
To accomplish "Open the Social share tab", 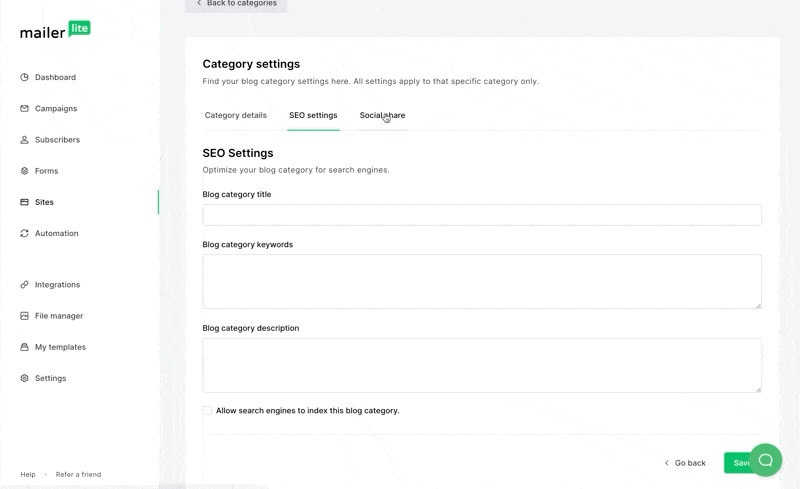I will pyautogui.click(x=382, y=116).
